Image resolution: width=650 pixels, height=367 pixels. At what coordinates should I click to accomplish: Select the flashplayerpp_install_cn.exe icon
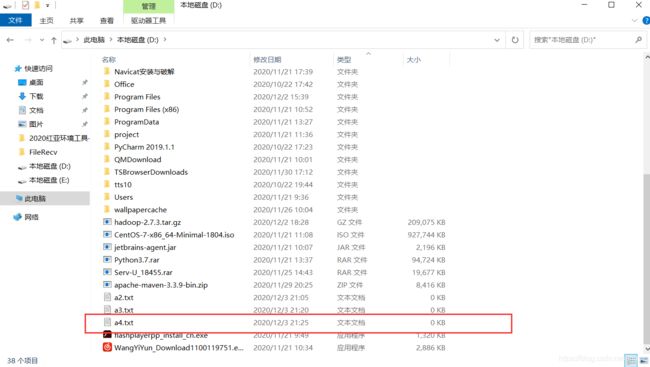coord(107,335)
